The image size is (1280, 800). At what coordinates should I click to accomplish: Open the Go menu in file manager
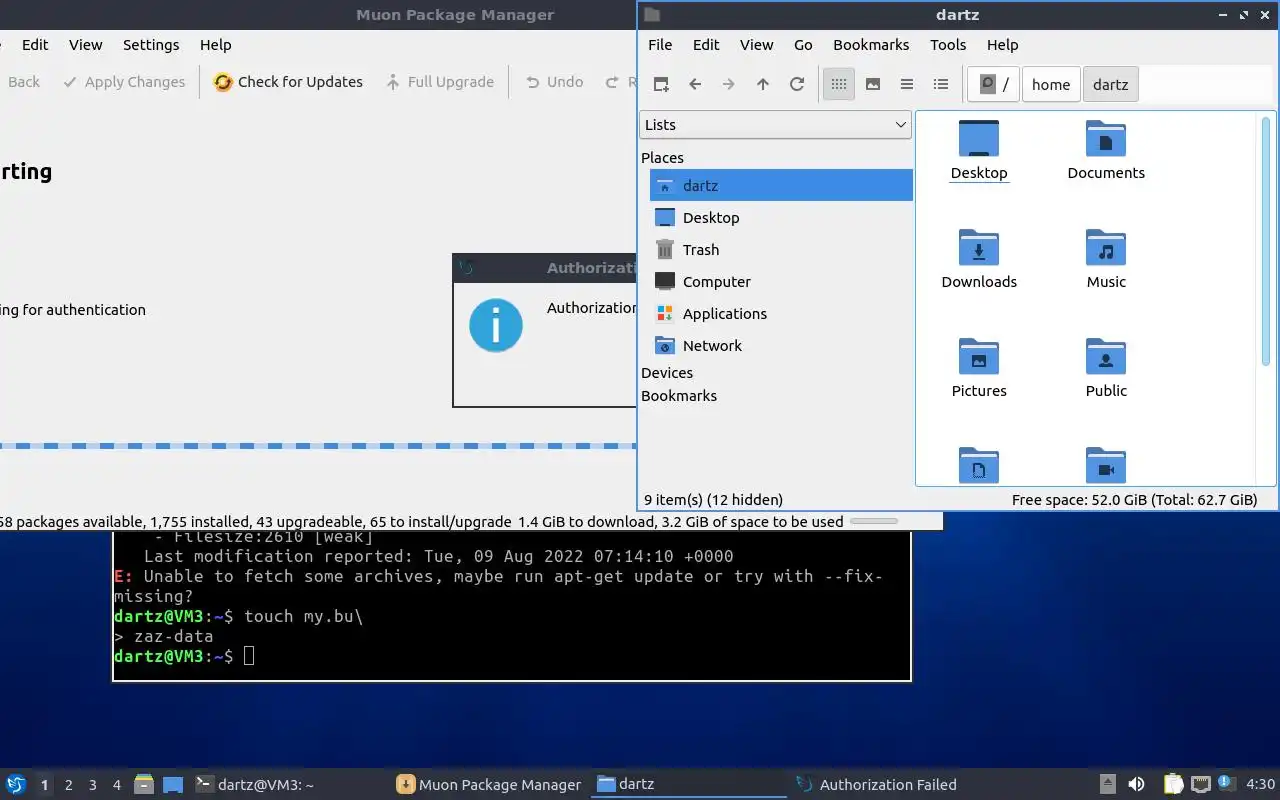(803, 44)
